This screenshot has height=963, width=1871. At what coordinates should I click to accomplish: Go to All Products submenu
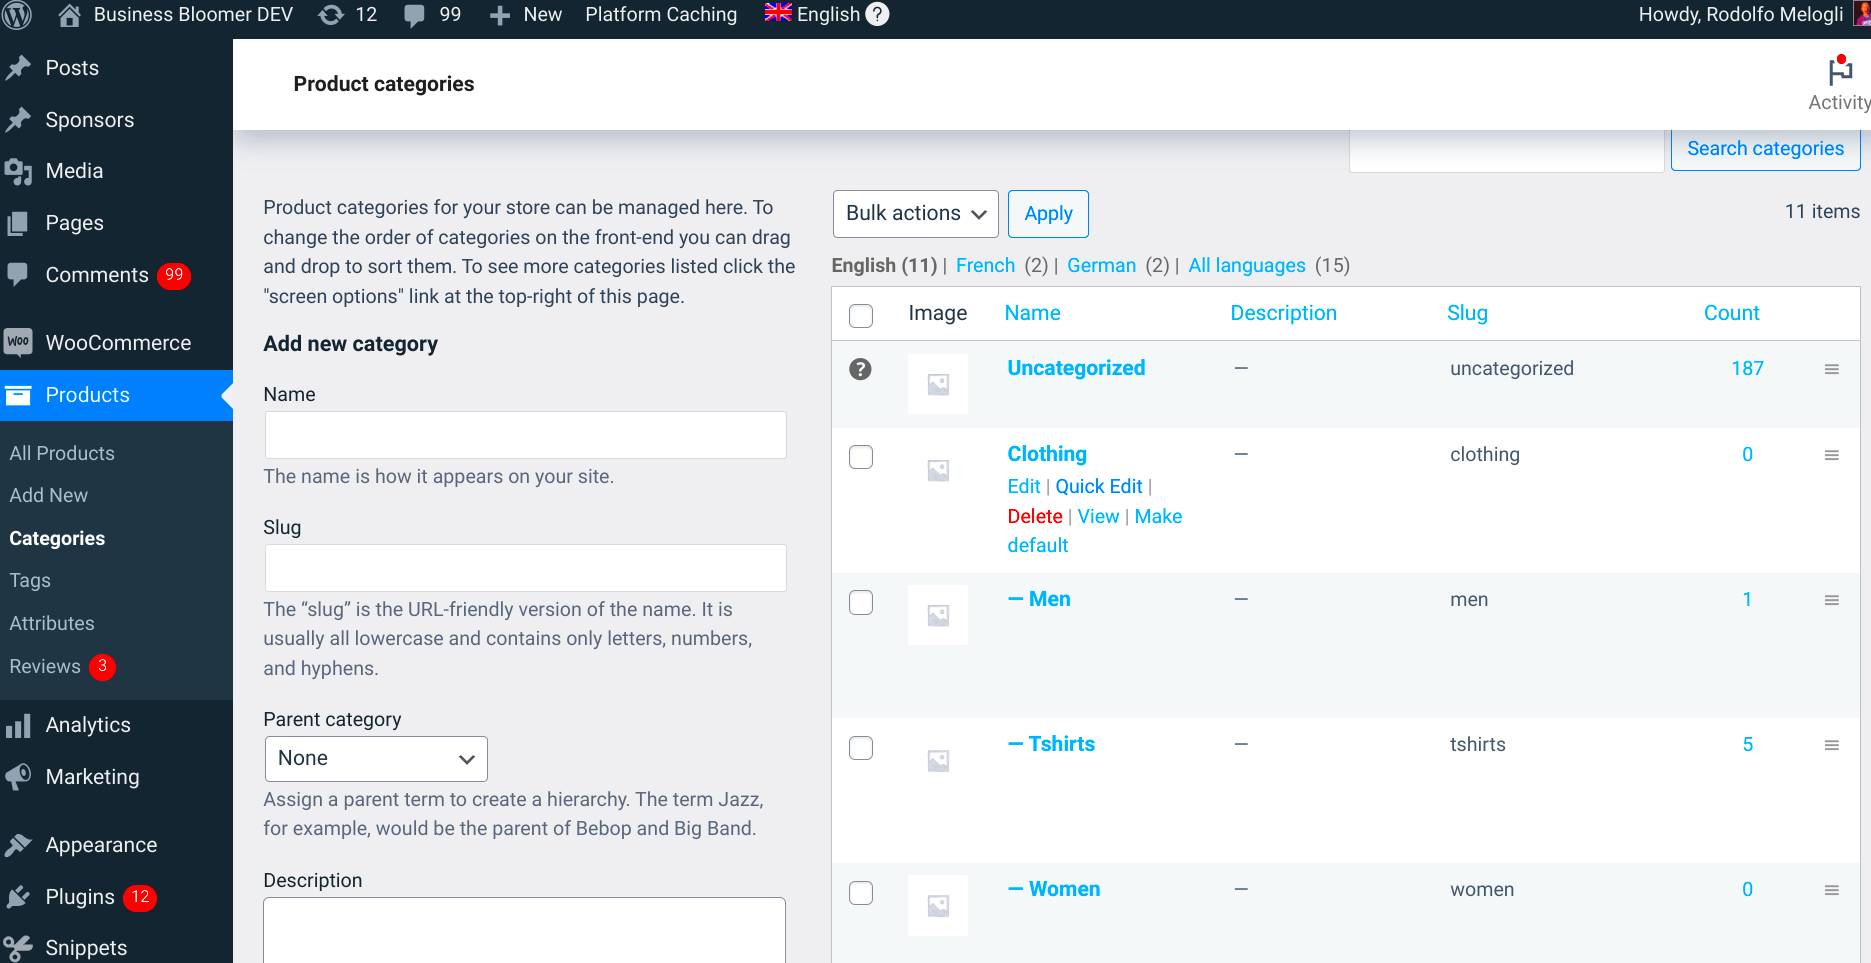pyautogui.click(x=62, y=453)
